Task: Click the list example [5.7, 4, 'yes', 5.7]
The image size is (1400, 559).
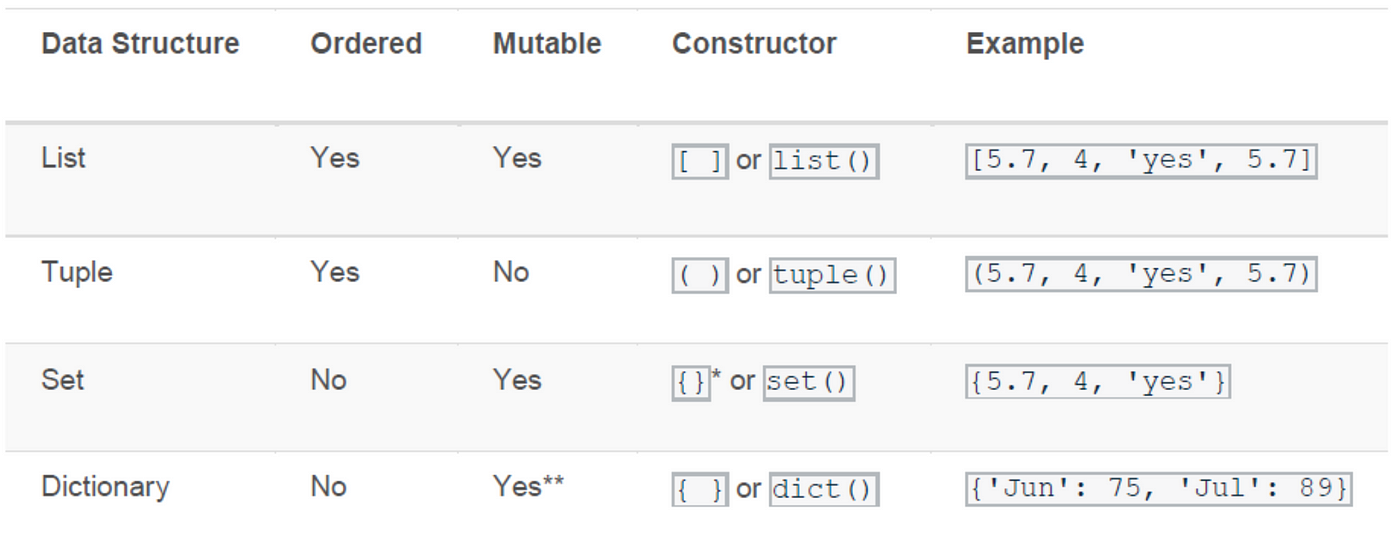Action: [x=1141, y=161]
